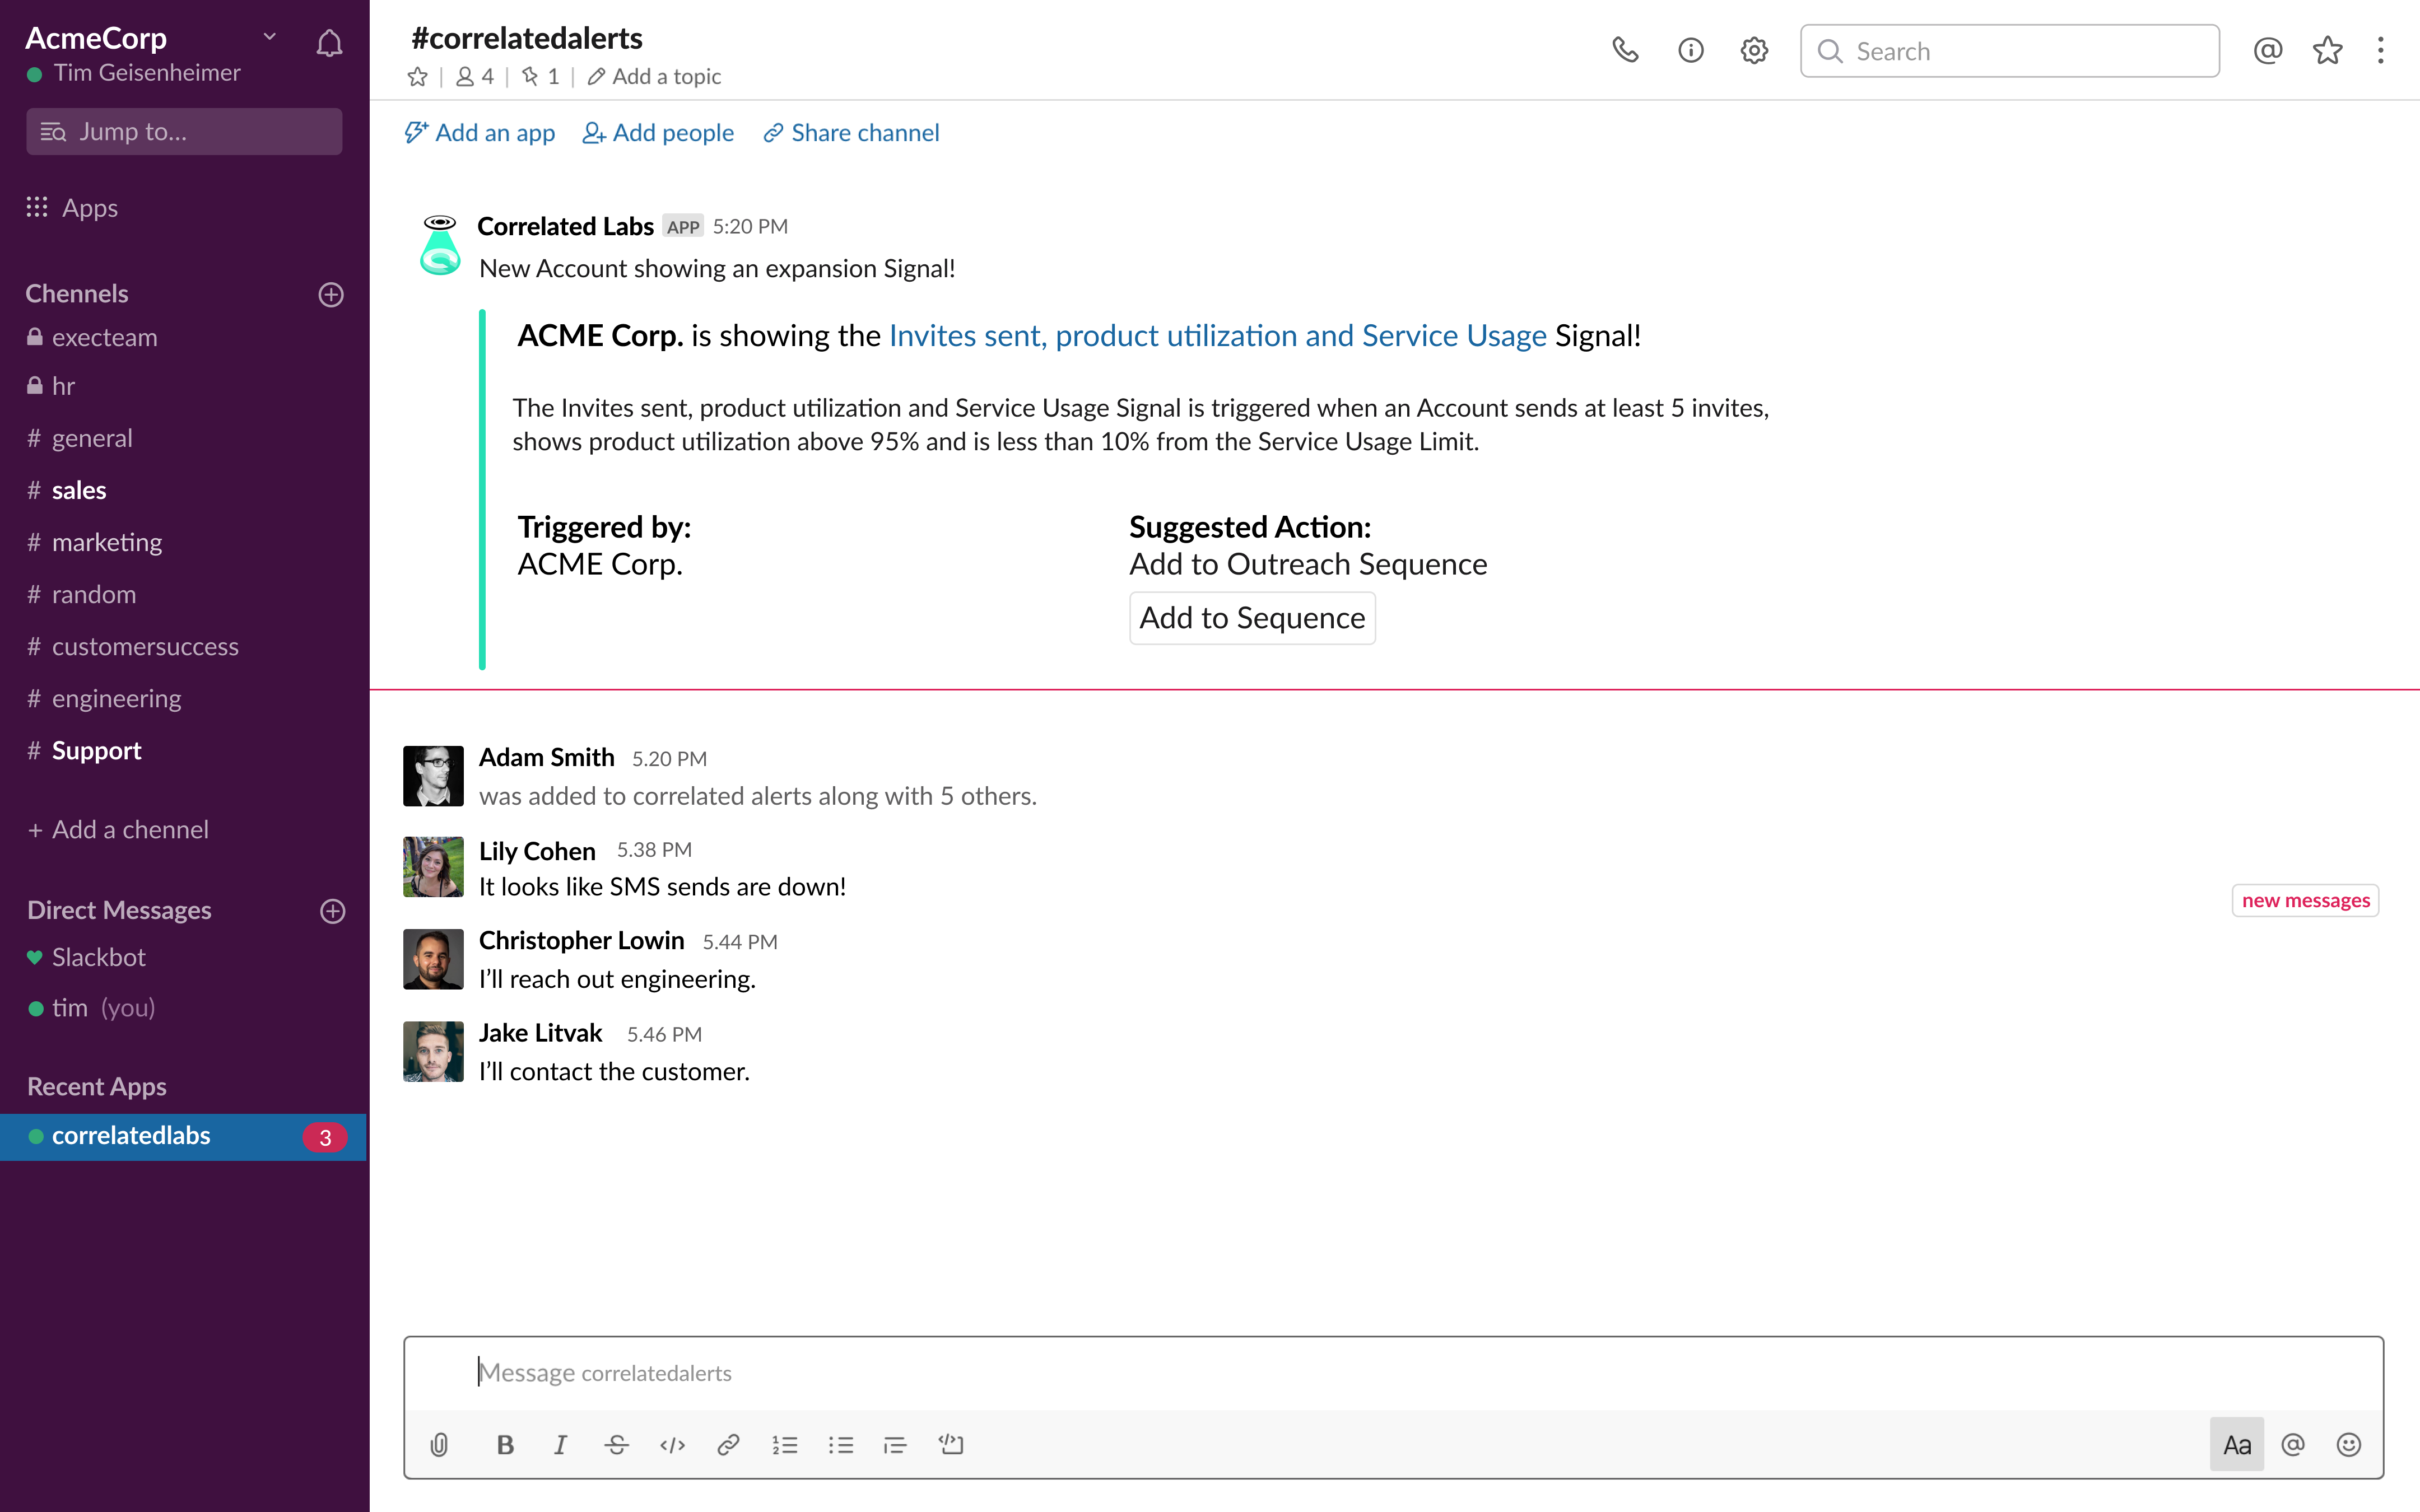
Task: Insert a blockquote
Action: pos(895,1444)
